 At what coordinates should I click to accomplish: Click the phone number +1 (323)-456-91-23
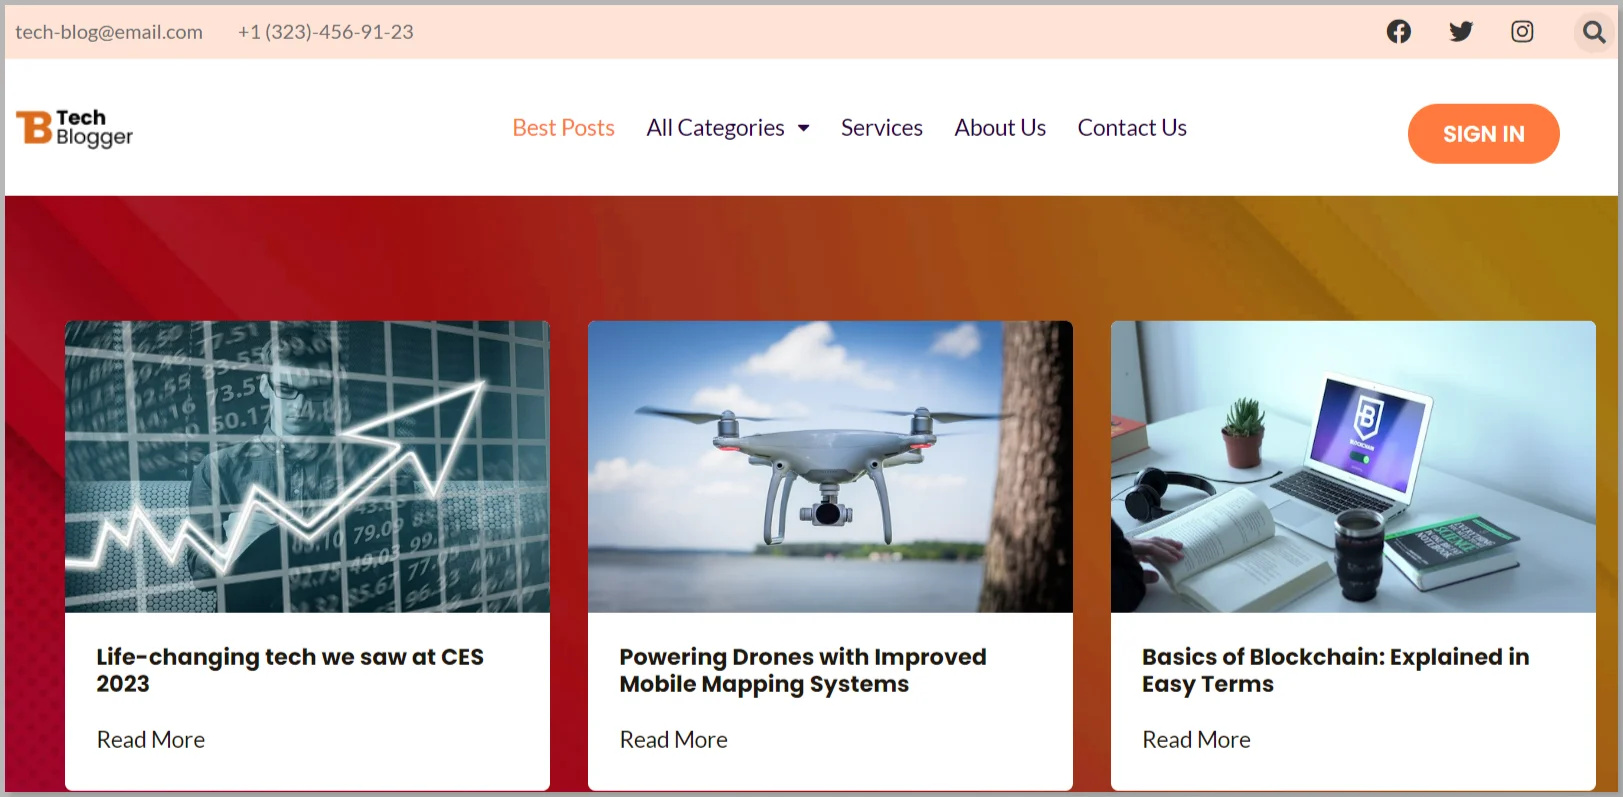pos(325,32)
